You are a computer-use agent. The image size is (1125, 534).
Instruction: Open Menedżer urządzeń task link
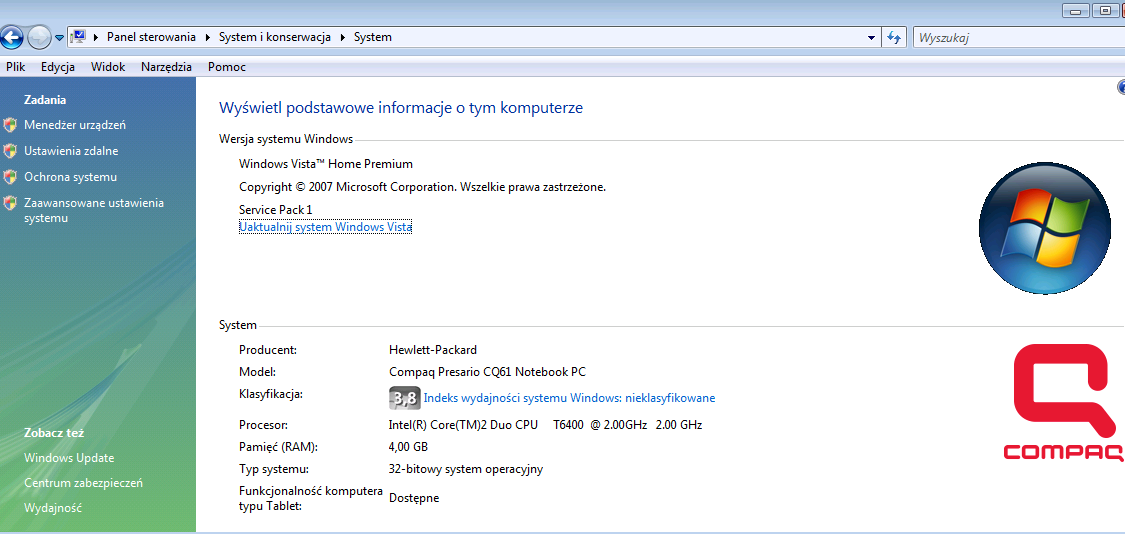75,125
